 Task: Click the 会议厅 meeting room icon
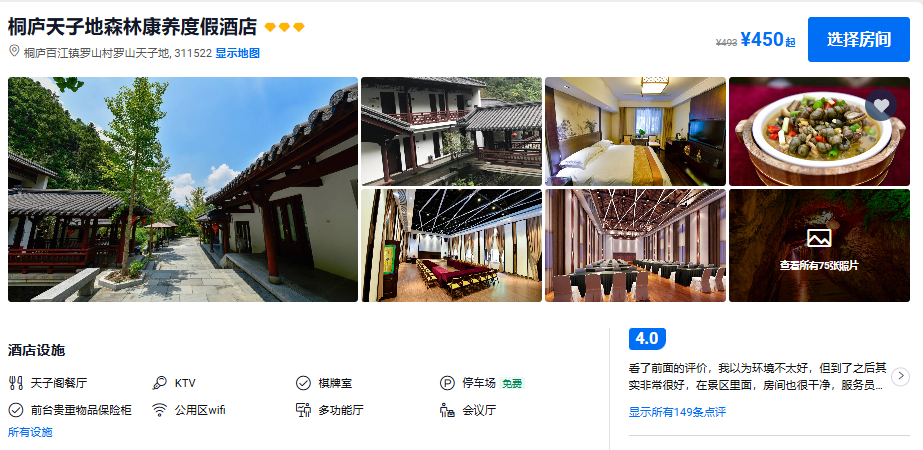[x=447, y=410]
